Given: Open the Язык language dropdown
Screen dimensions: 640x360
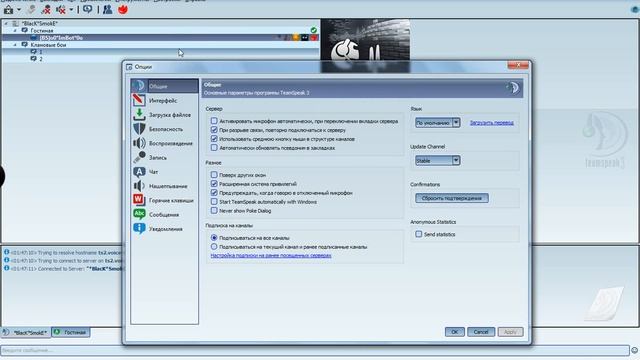Looking at the screenshot, I should click(x=438, y=122).
